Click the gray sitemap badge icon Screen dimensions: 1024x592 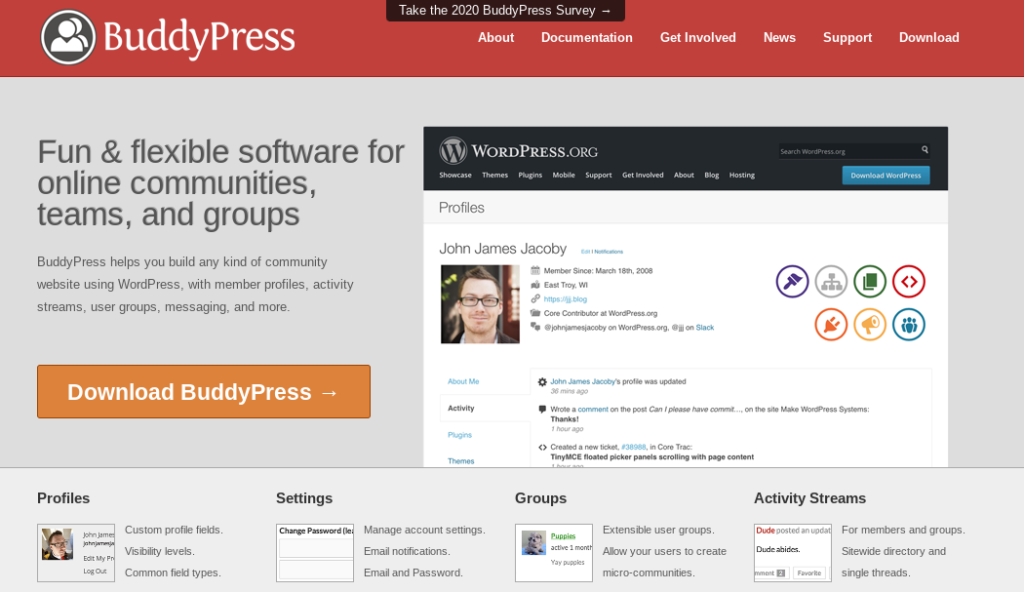point(831,282)
